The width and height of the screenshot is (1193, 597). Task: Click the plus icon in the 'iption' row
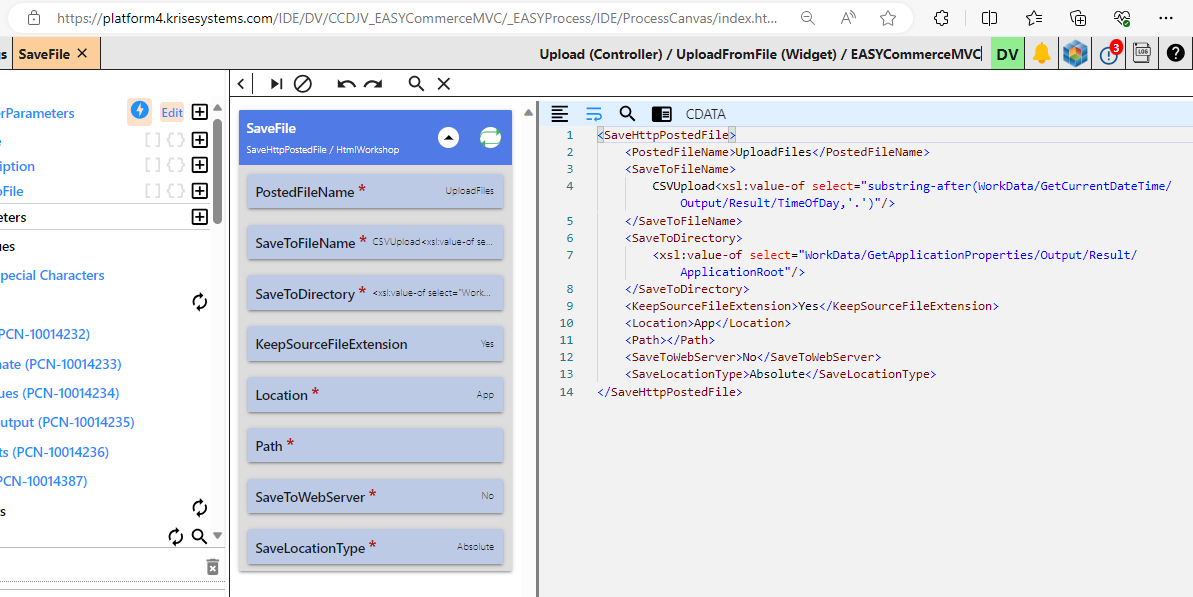click(x=199, y=165)
